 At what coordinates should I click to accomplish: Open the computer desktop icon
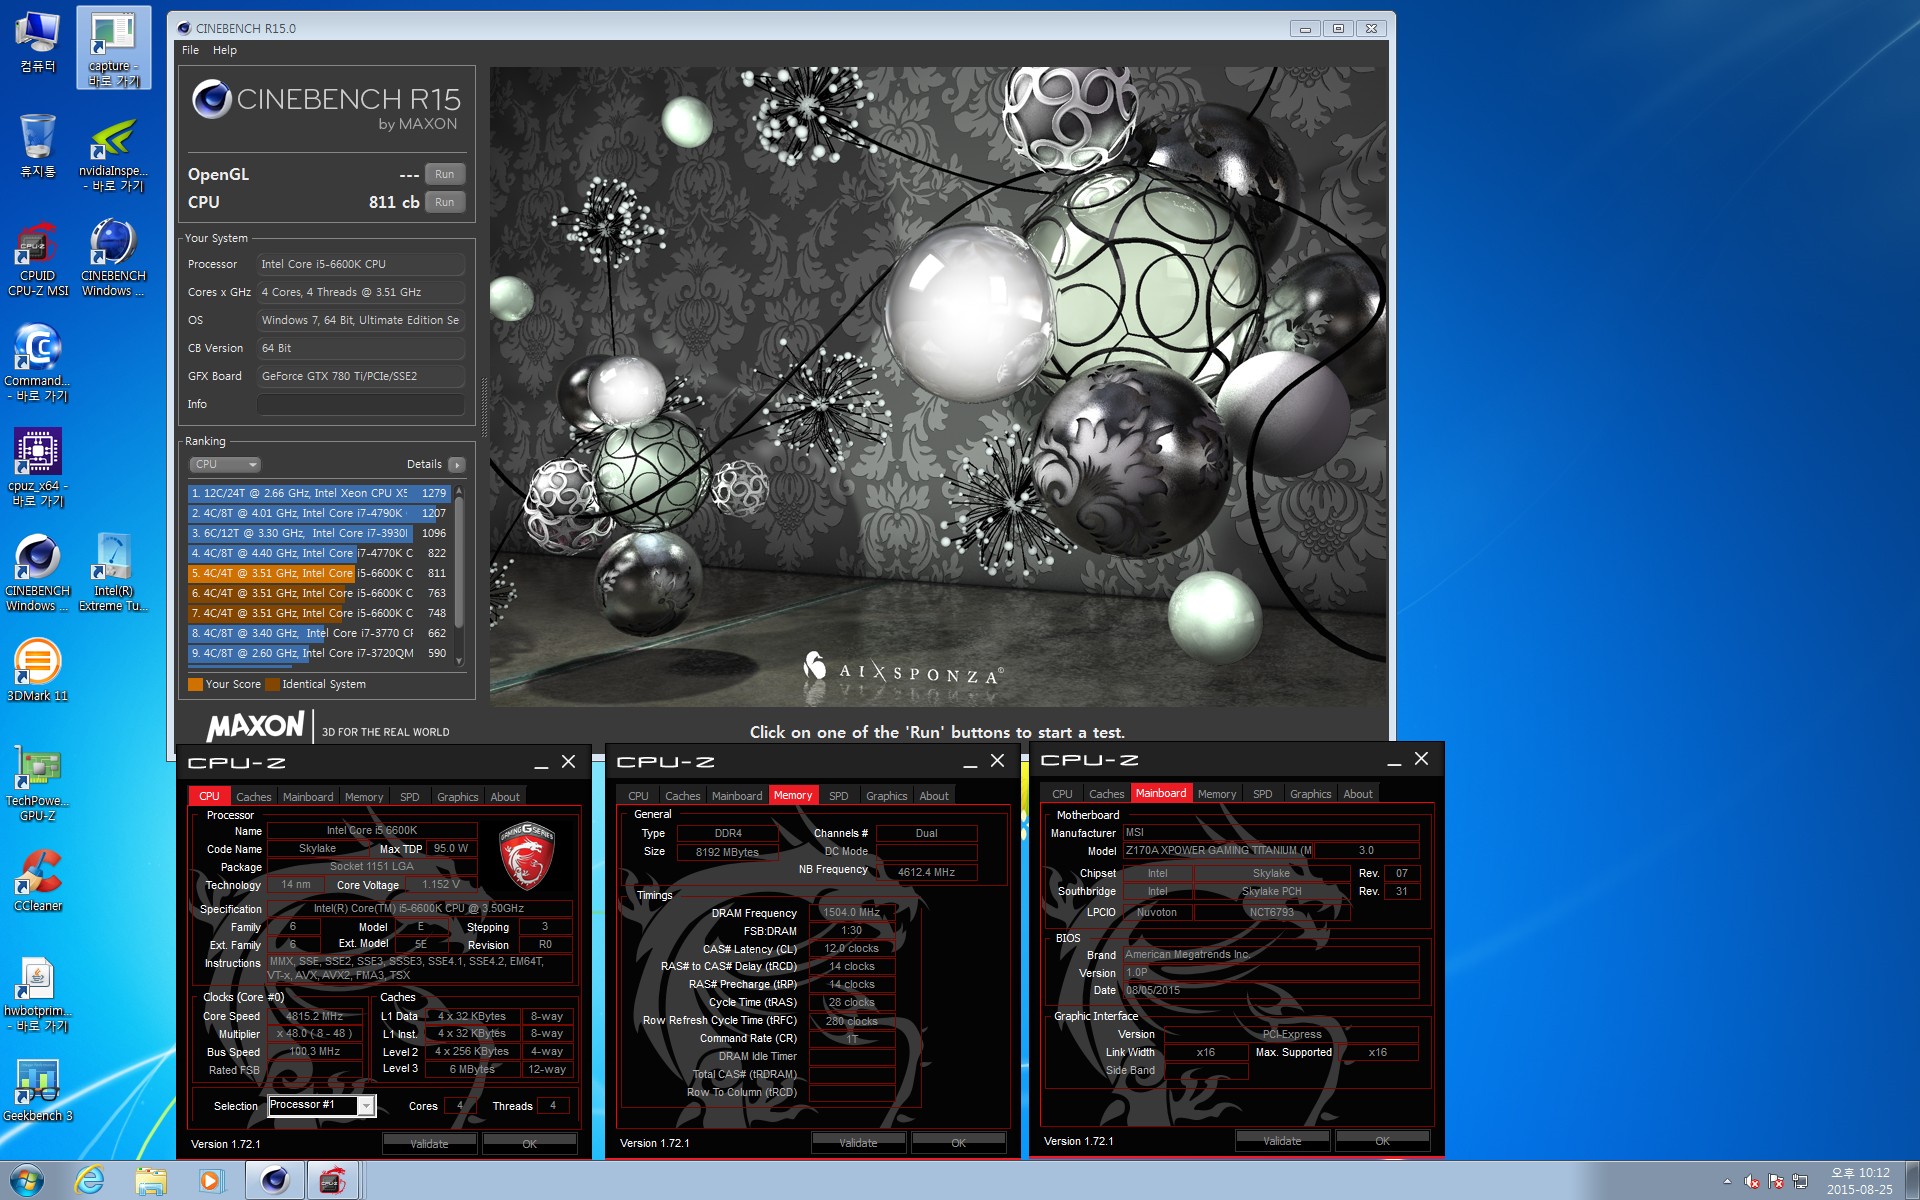[x=37, y=42]
